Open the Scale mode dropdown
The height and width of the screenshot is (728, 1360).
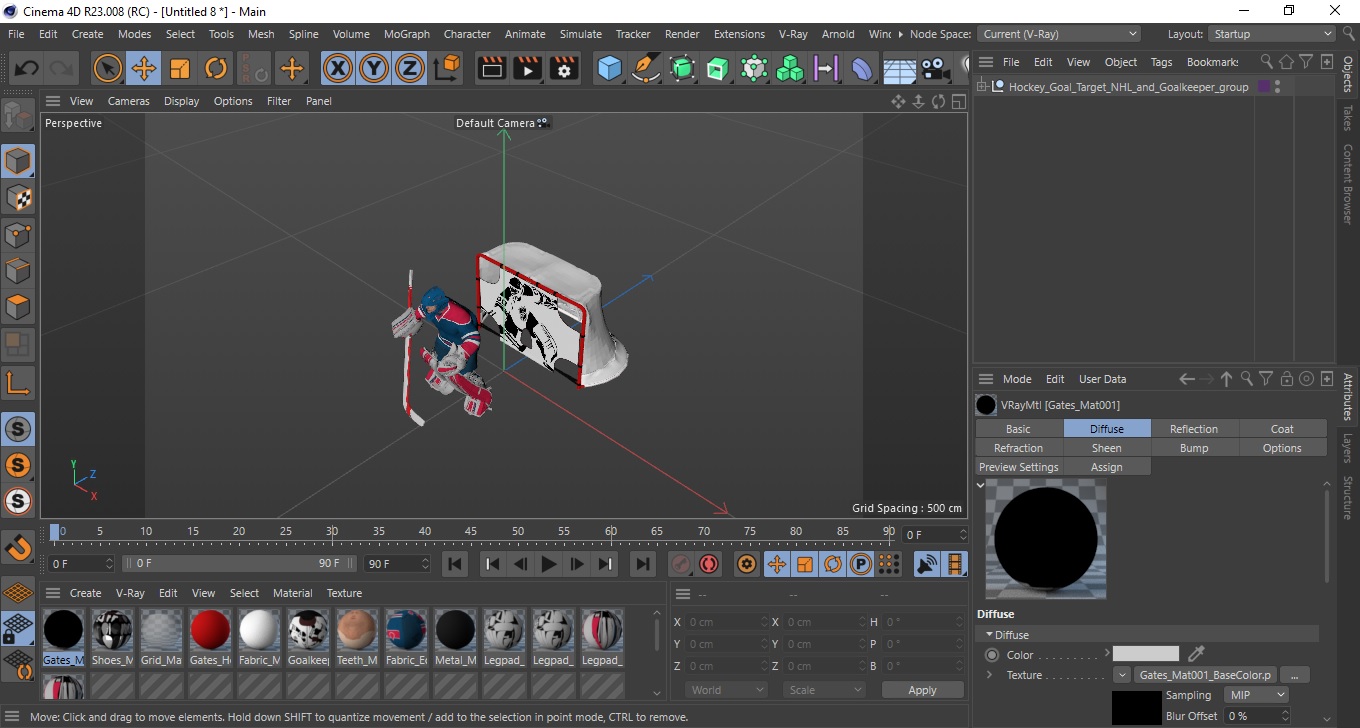point(824,690)
